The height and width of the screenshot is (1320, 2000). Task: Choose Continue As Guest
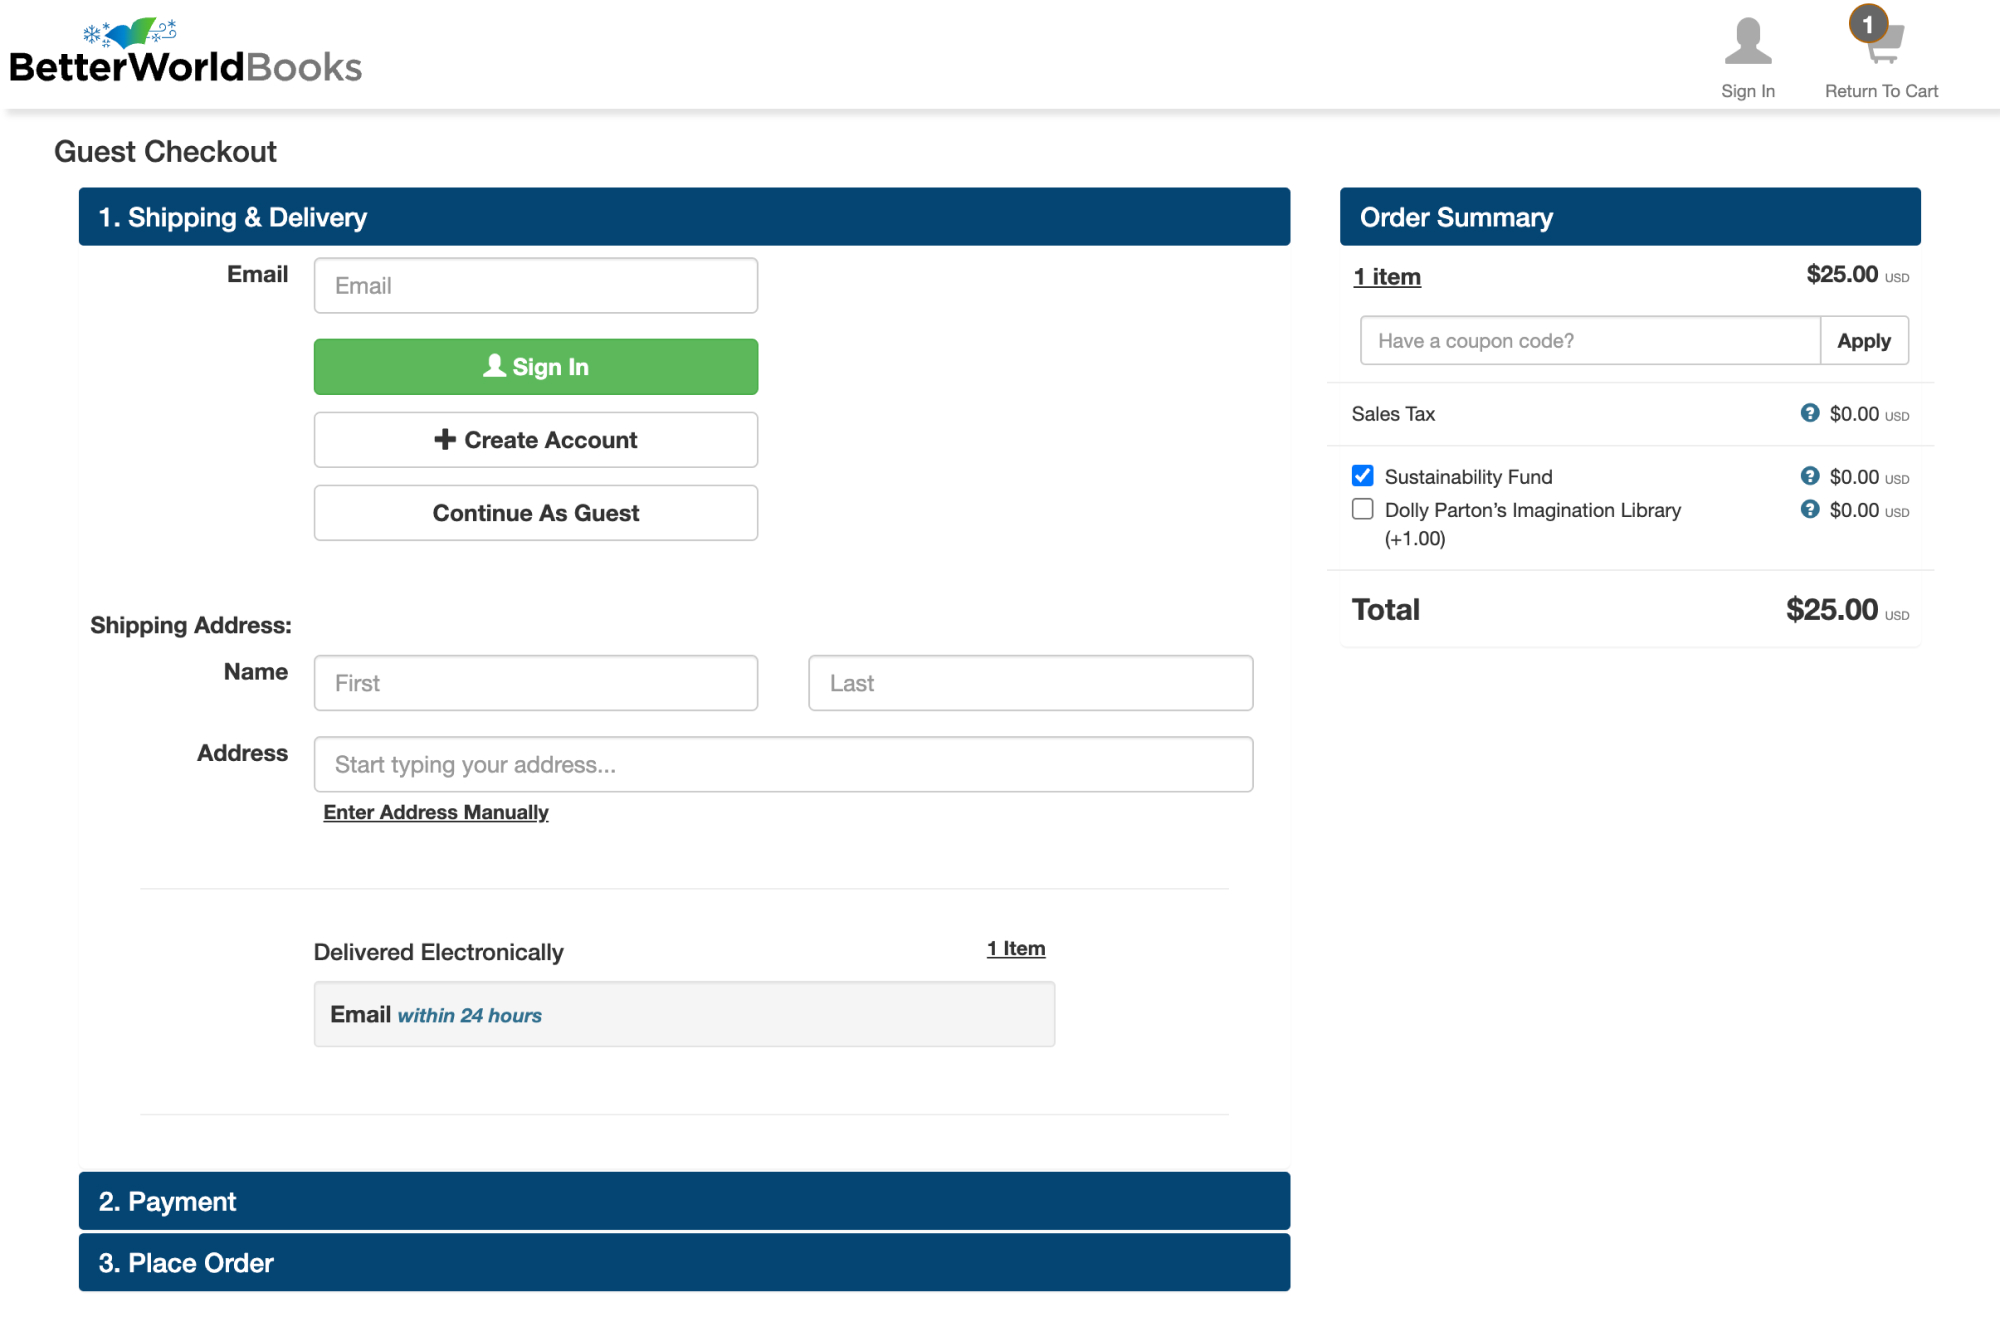click(535, 513)
